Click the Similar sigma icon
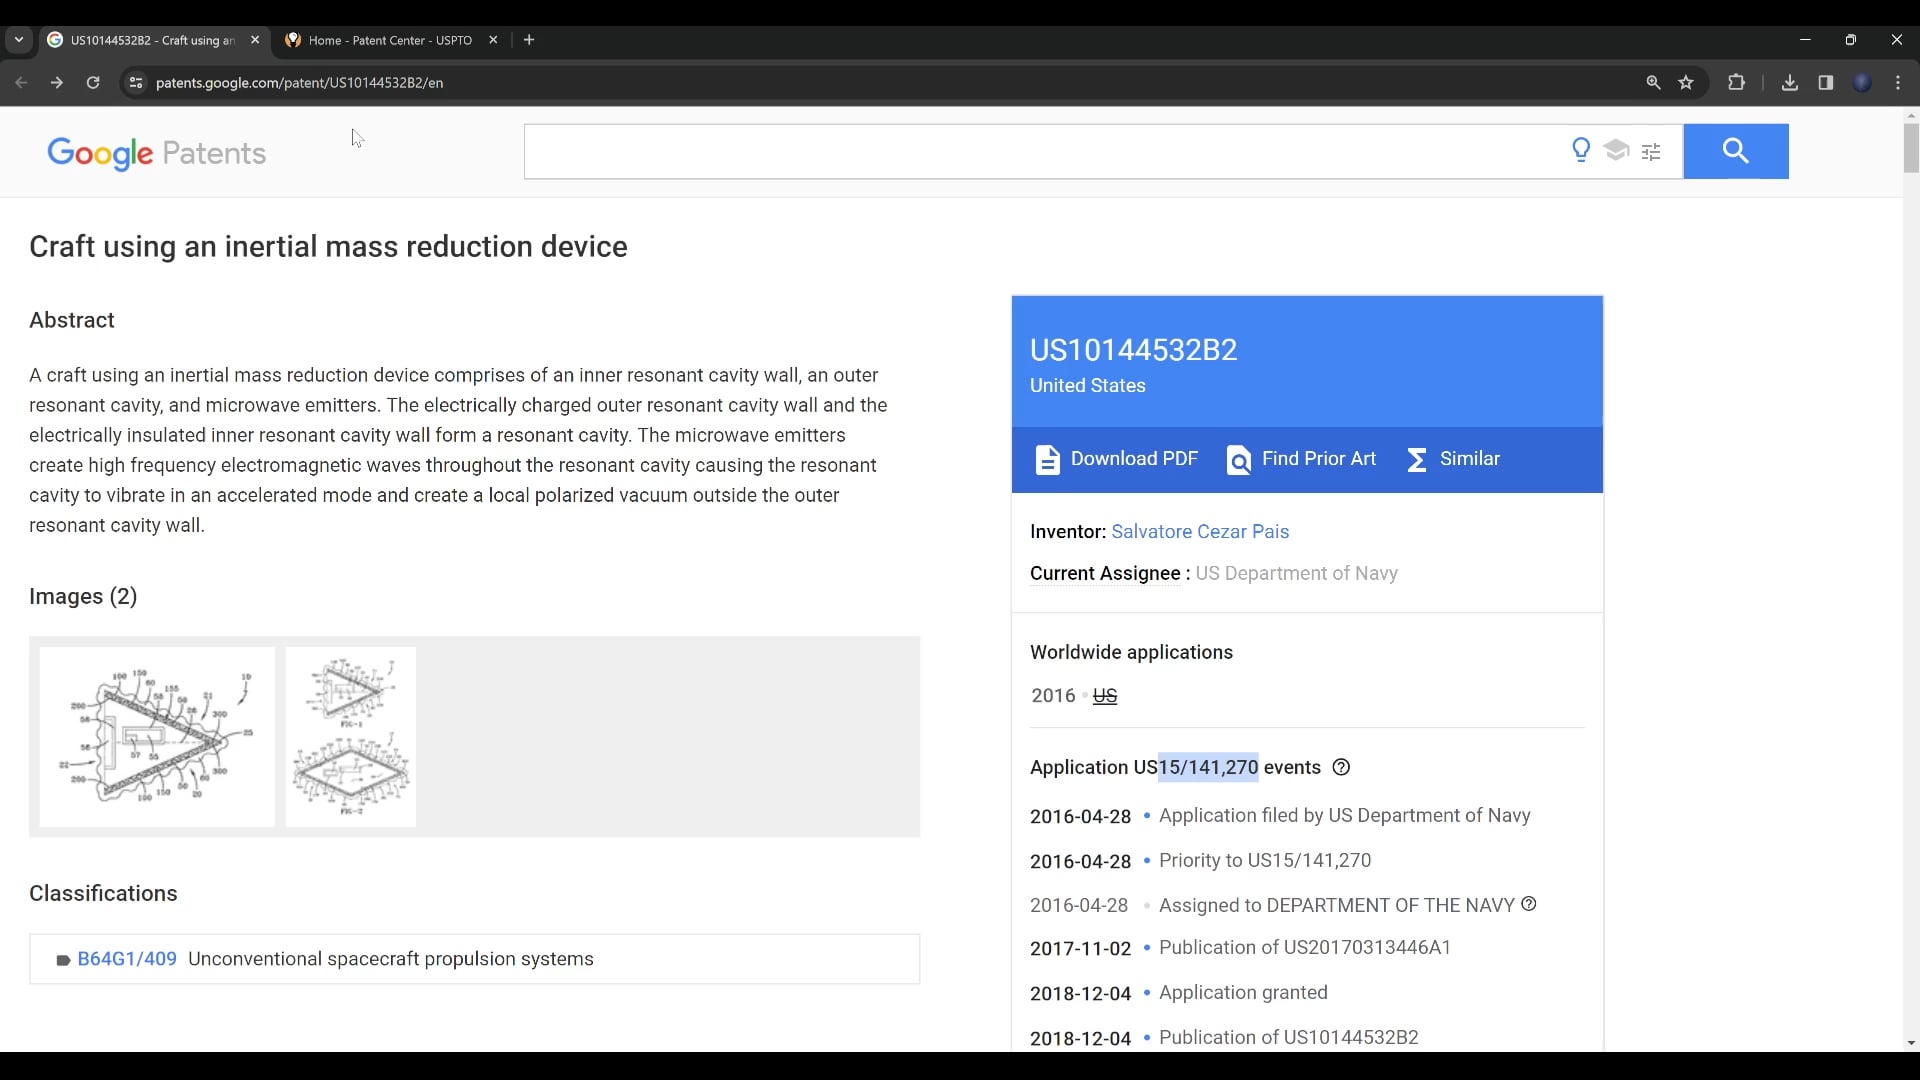 pyautogui.click(x=1417, y=459)
